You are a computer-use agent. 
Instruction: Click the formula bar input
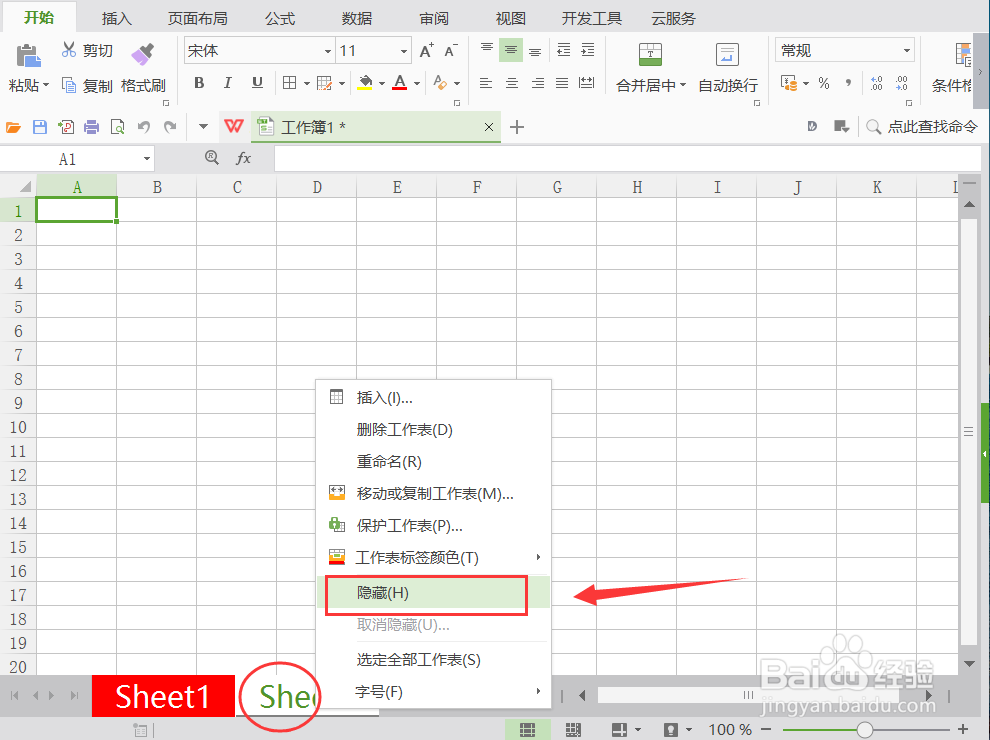[x=627, y=158]
